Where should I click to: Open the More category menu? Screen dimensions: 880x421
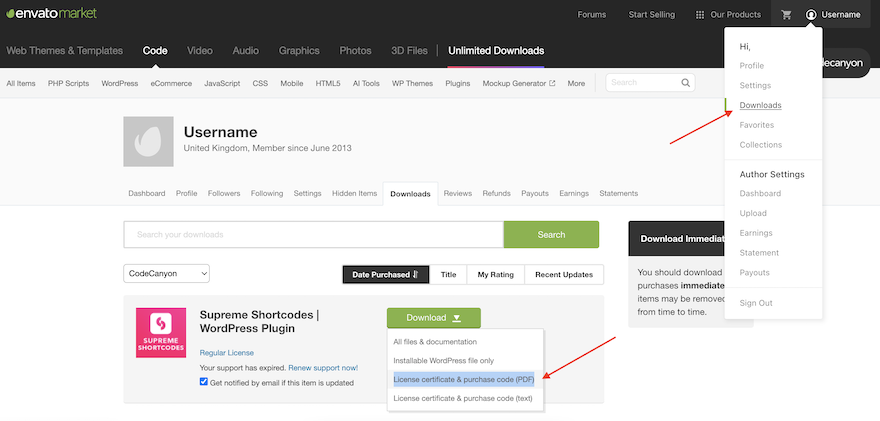(x=576, y=83)
